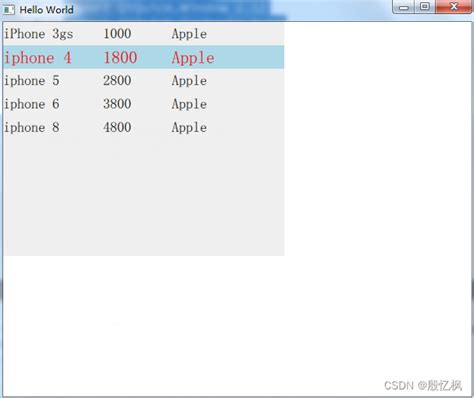Close the Hello World window
The image size is (474, 398).
pyautogui.click(x=453, y=7)
